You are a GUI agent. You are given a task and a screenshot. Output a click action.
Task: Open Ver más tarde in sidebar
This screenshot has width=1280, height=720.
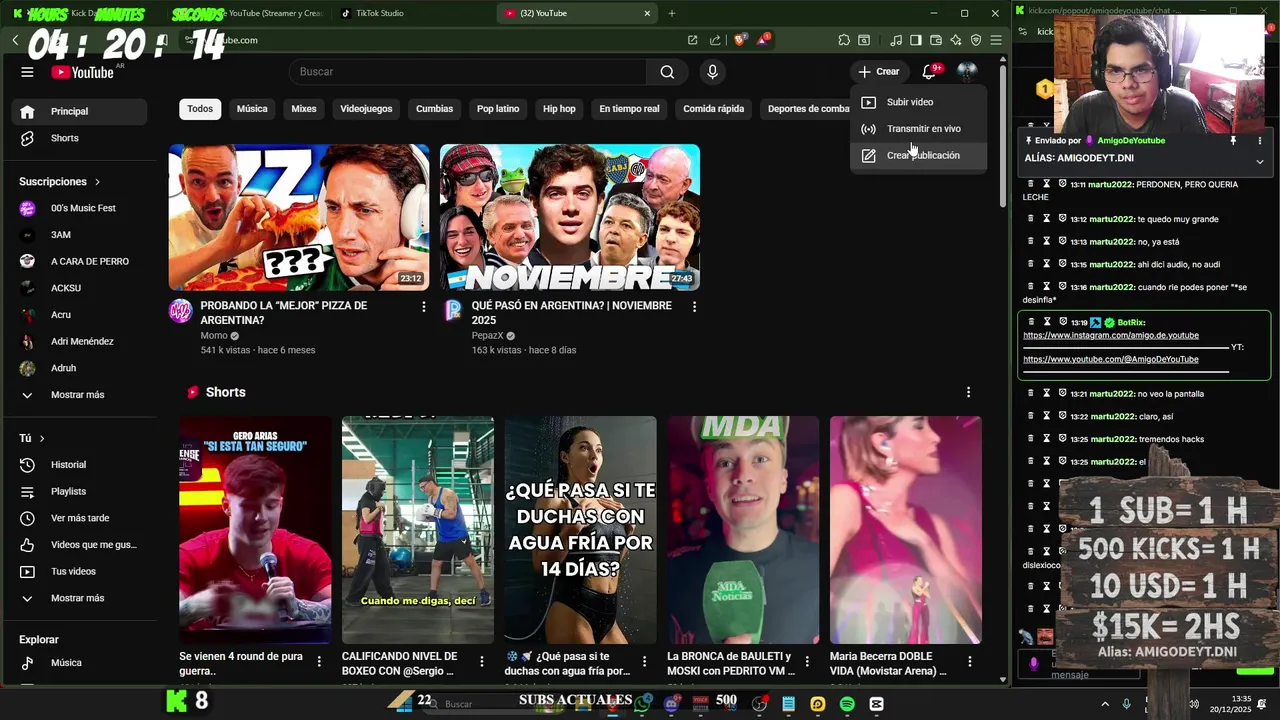[78, 518]
